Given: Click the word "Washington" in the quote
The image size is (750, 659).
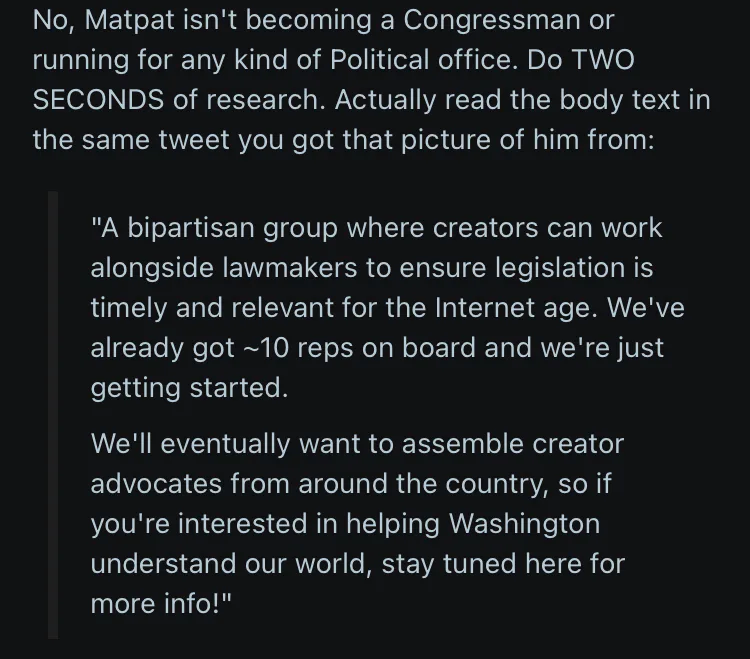Looking at the screenshot, I should [x=524, y=524].
